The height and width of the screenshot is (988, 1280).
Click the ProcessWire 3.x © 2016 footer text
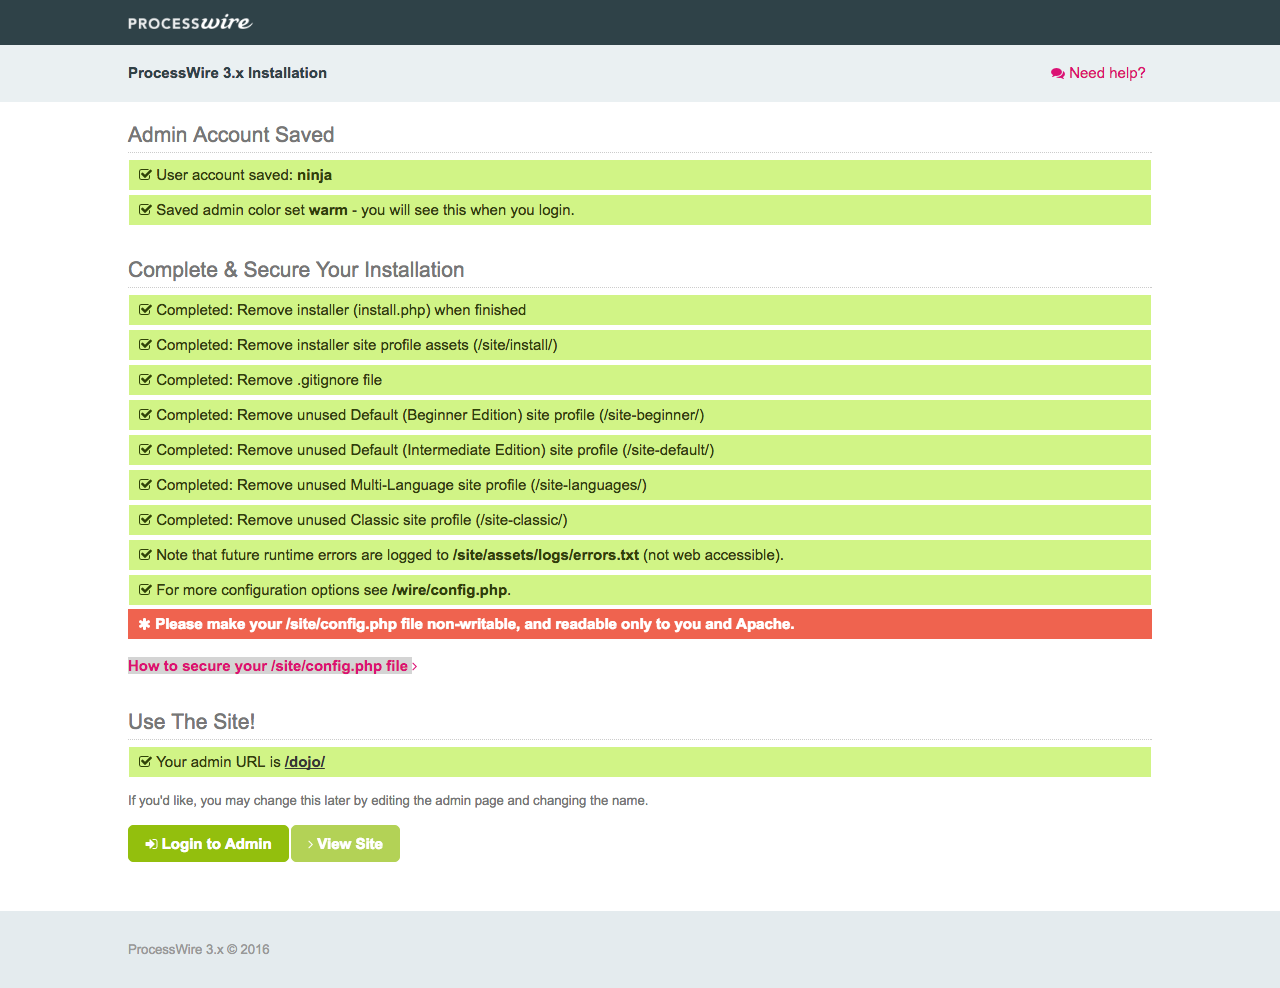[199, 950]
